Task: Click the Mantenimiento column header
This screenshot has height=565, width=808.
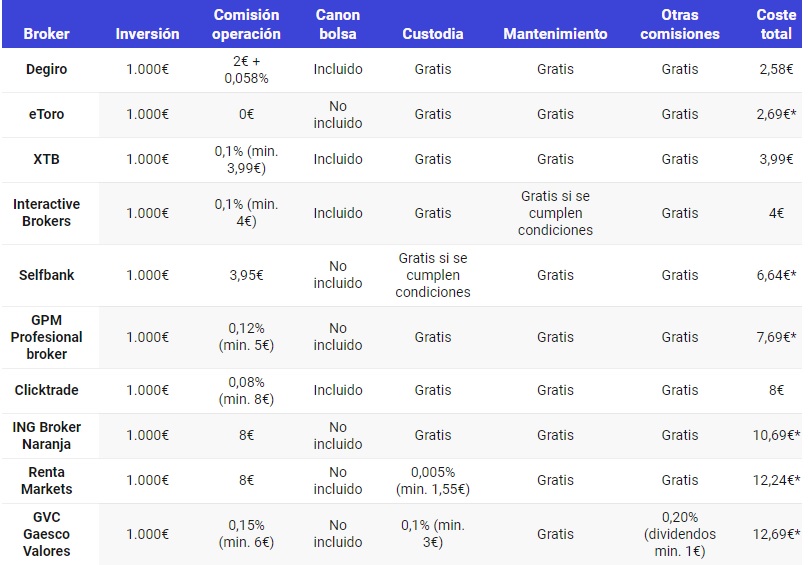Action: click(556, 34)
